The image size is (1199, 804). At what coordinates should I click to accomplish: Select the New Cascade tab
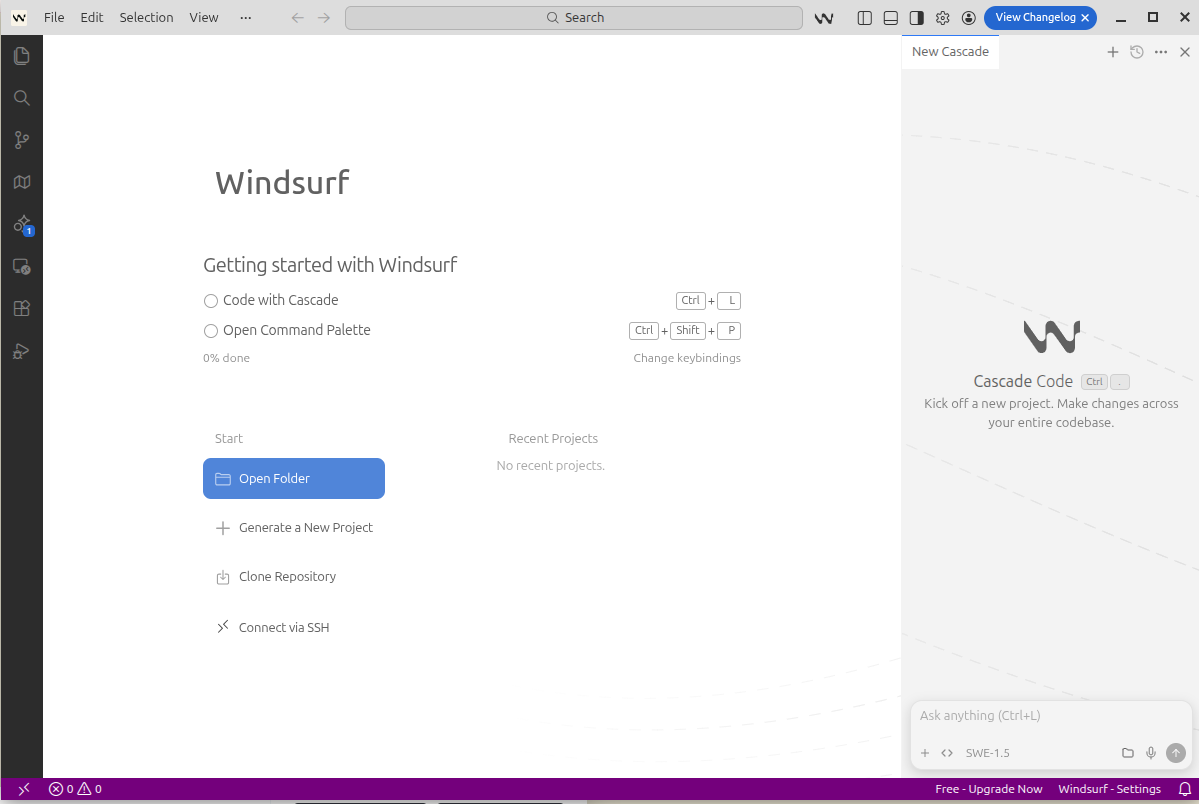click(x=950, y=52)
